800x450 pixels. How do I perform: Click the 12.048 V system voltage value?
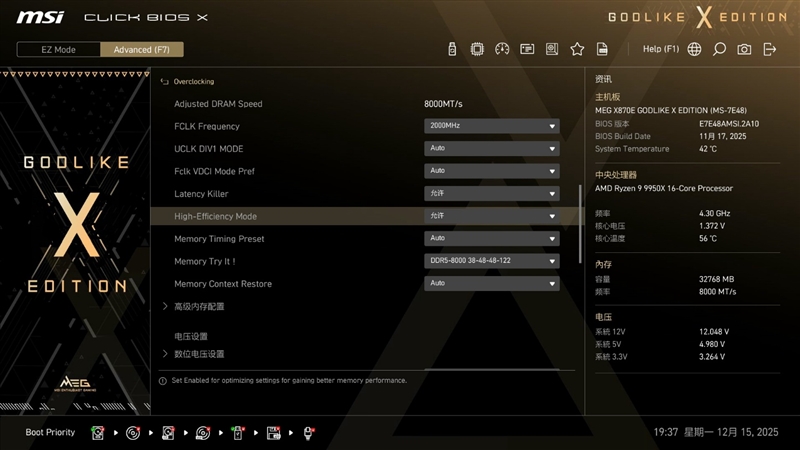click(x=714, y=332)
